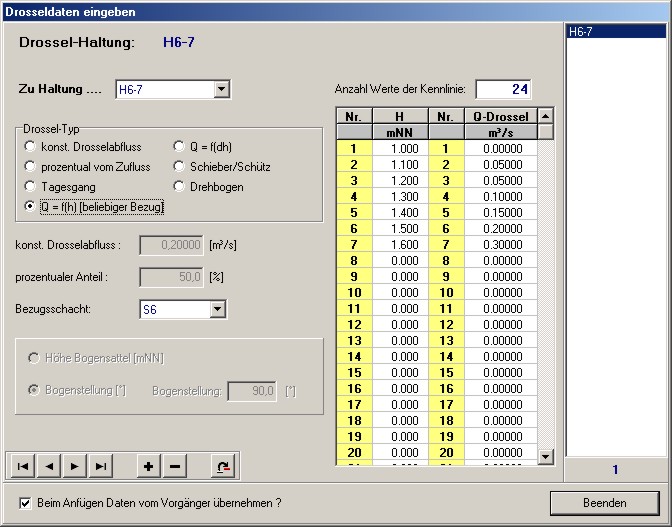
Task: Click H value 1.200 in row 3
Action: (x=400, y=180)
